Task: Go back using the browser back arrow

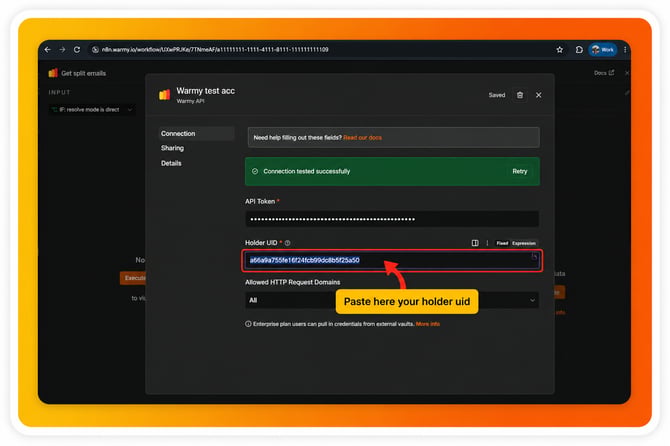Action: pos(47,50)
